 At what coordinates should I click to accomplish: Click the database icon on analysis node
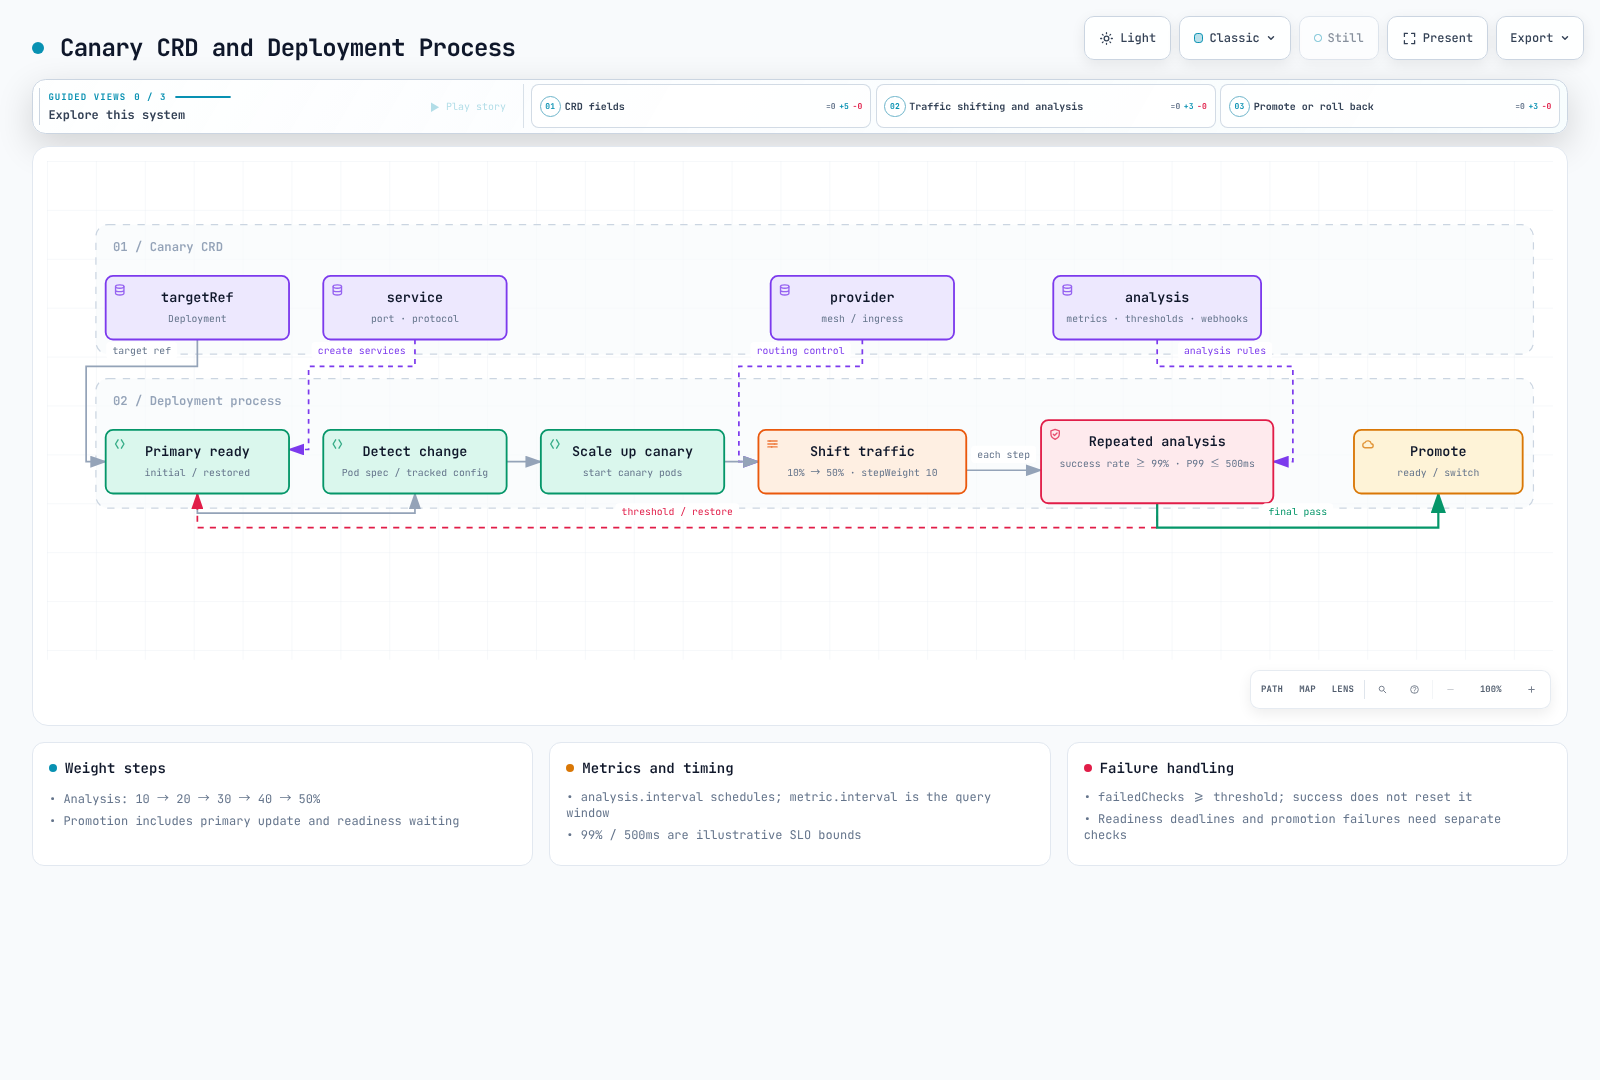coord(1067,290)
